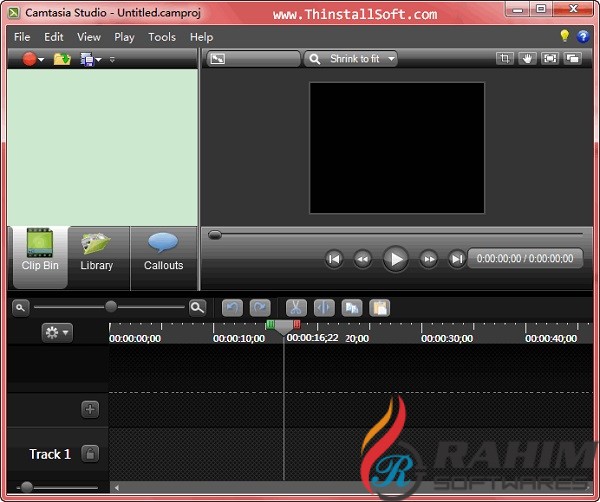Click the empty Clip Bin media area

102,147
